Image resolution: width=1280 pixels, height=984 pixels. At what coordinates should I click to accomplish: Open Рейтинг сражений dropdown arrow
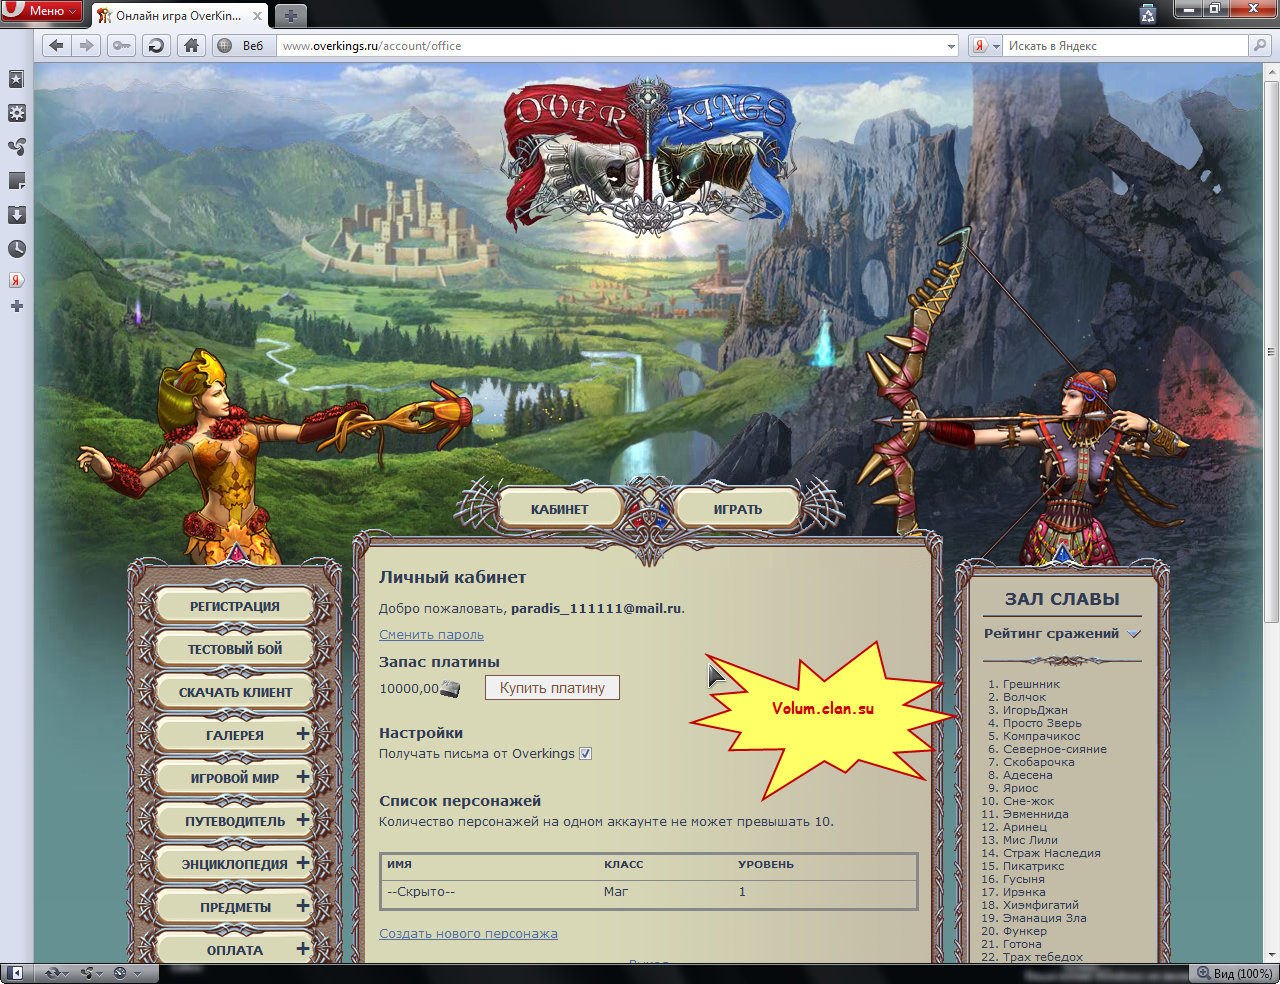[x=1134, y=634]
